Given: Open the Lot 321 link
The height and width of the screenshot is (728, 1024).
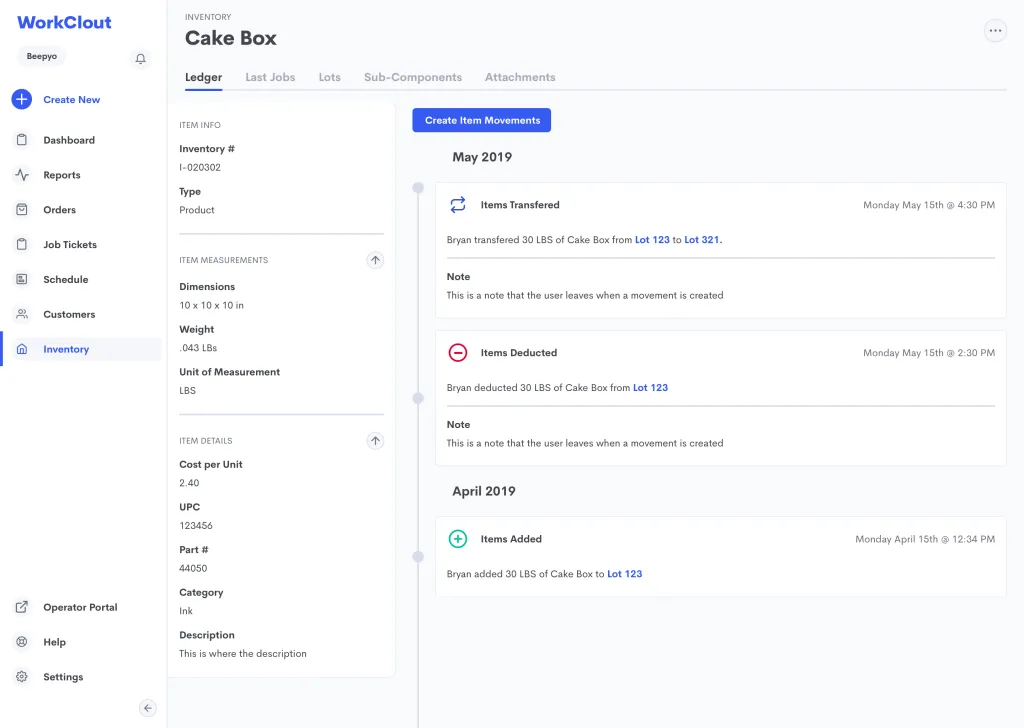Looking at the screenshot, I should [x=702, y=240].
